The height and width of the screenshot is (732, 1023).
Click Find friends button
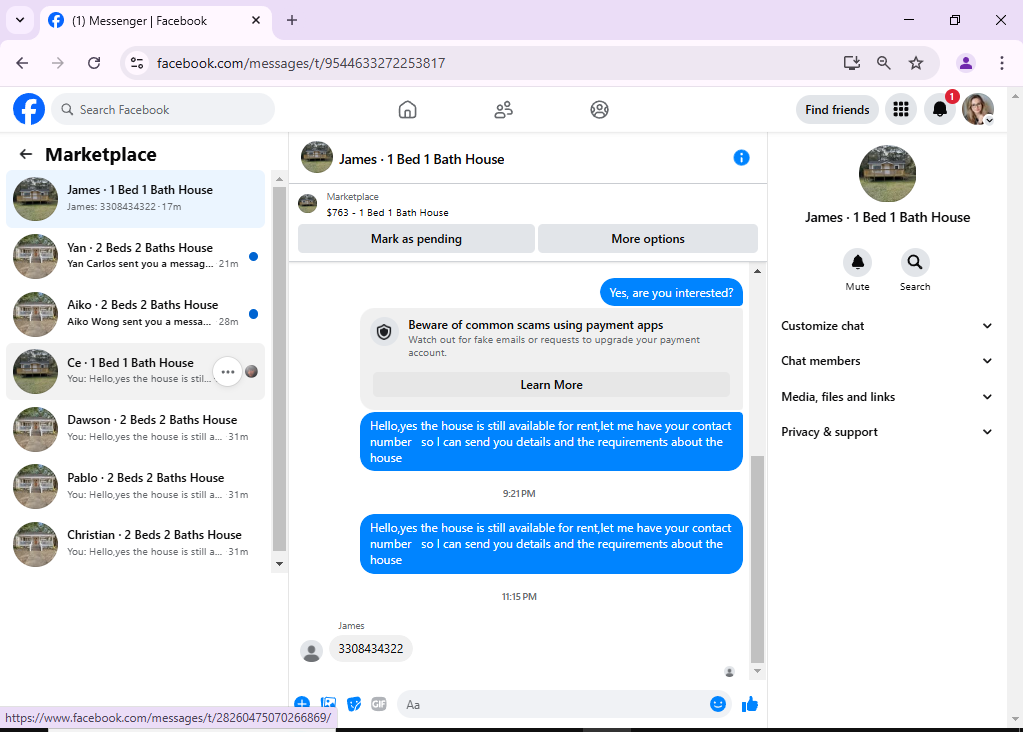(x=837, y=110)
